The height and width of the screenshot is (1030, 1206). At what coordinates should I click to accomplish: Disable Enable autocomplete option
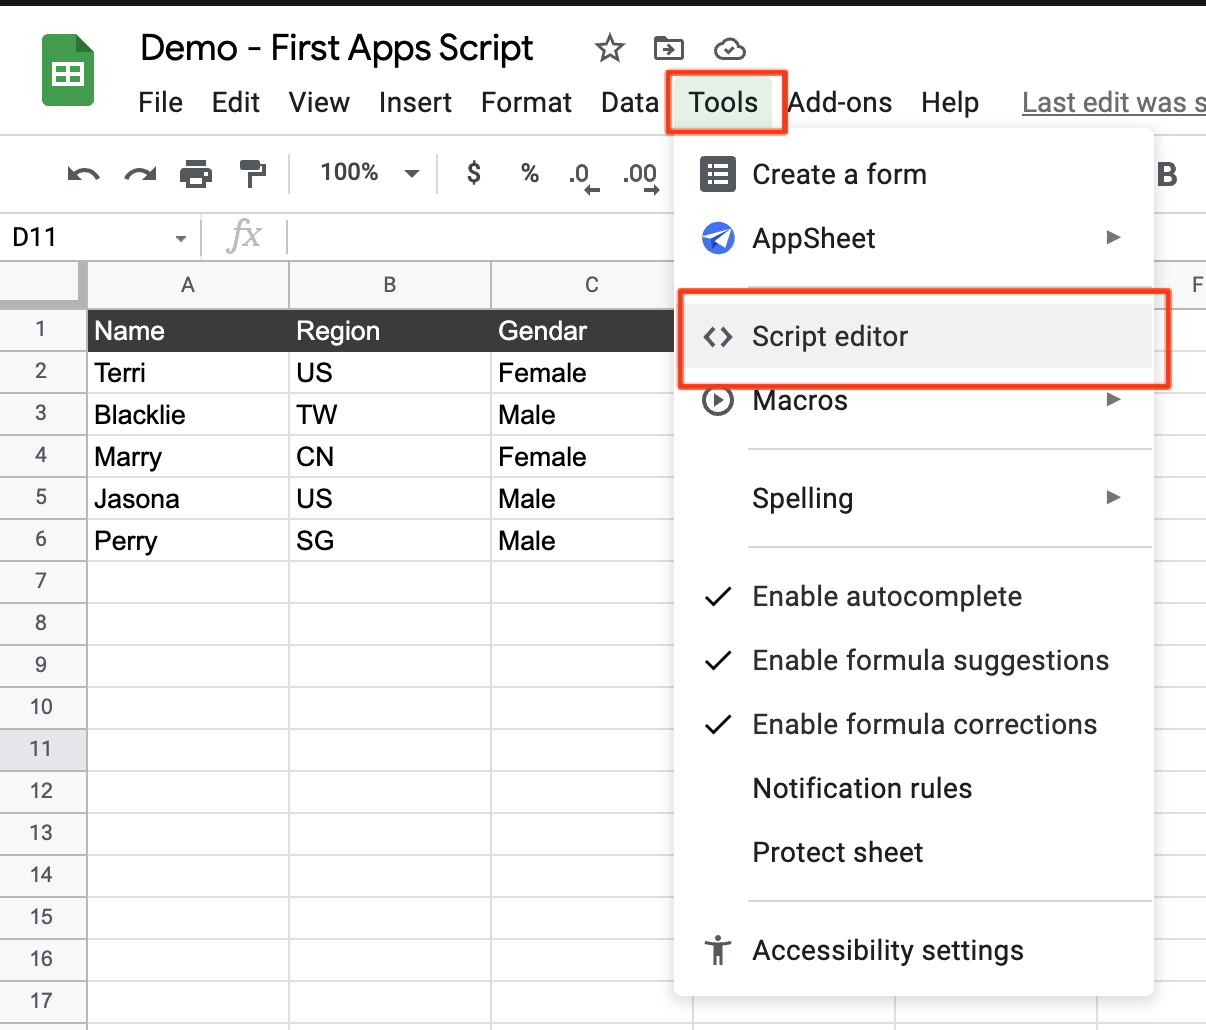point(886,597)
